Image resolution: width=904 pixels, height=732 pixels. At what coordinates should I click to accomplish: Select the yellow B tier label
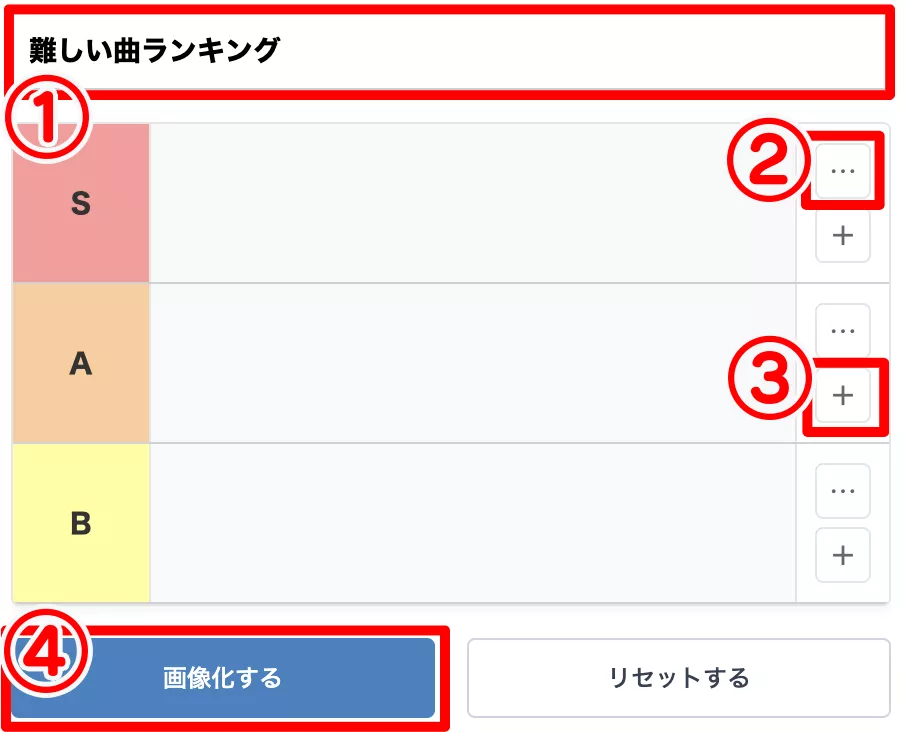click(x=80, y=521)
